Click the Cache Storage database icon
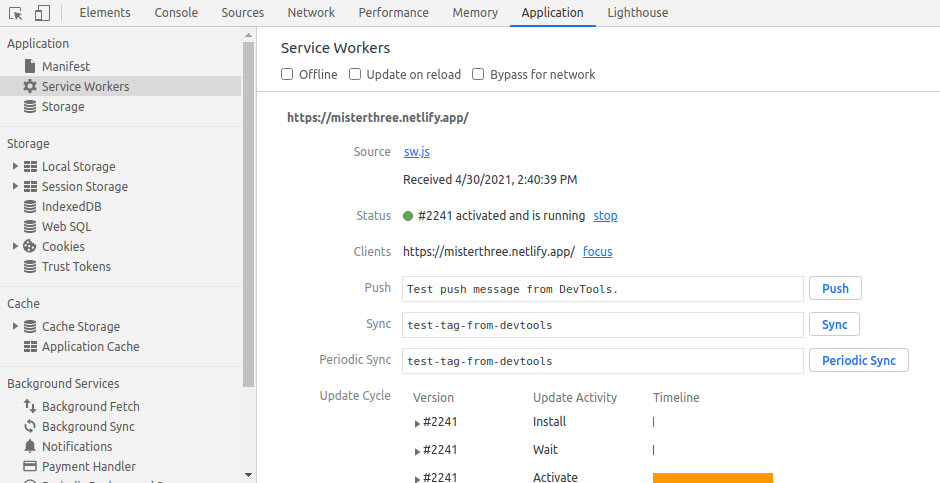 coord(30,327)
